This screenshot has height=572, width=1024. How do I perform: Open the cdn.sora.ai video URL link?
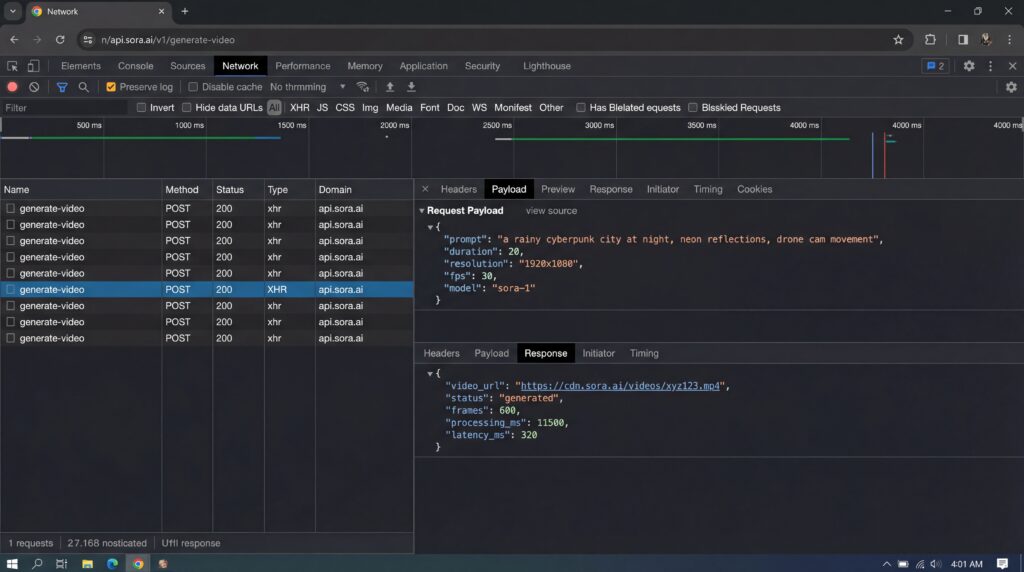(x=621, y=385)
